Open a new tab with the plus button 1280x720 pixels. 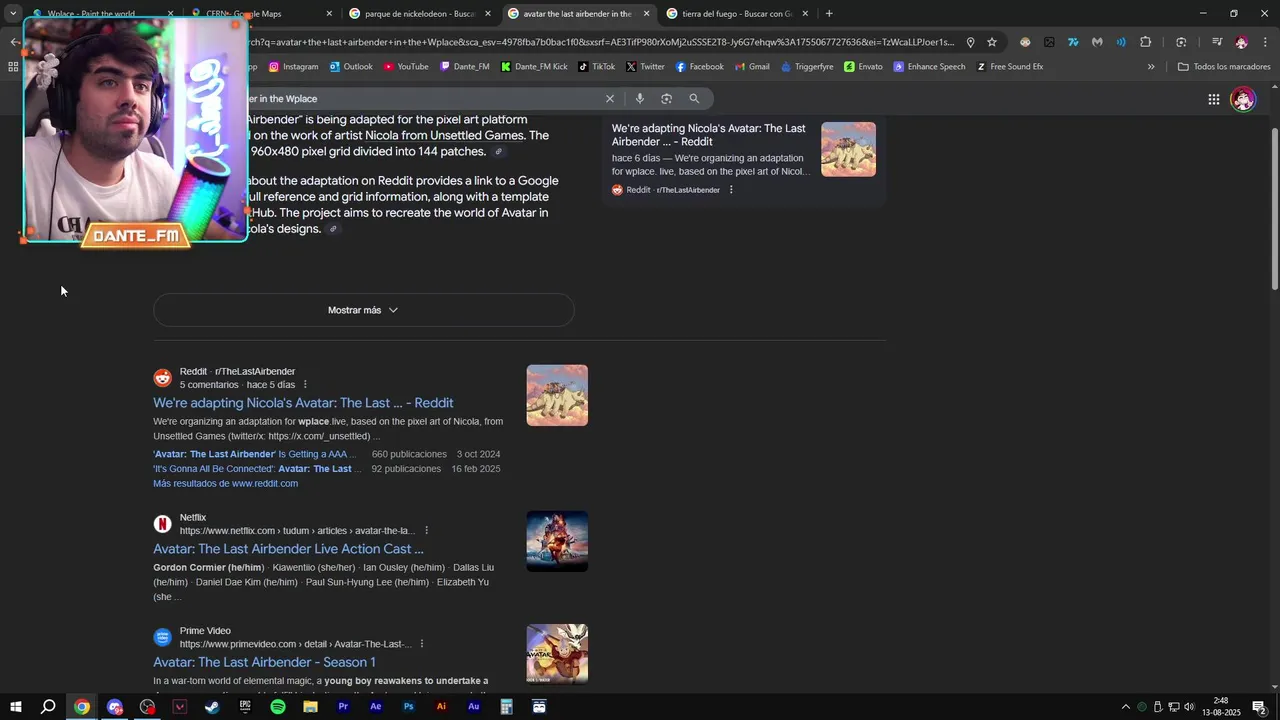tap(829, 14)
